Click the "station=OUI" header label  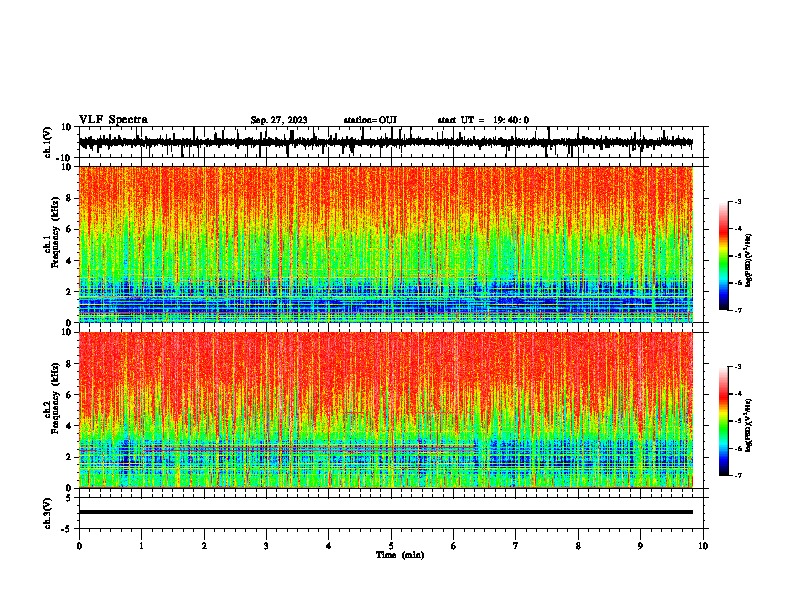click(370, 120)
